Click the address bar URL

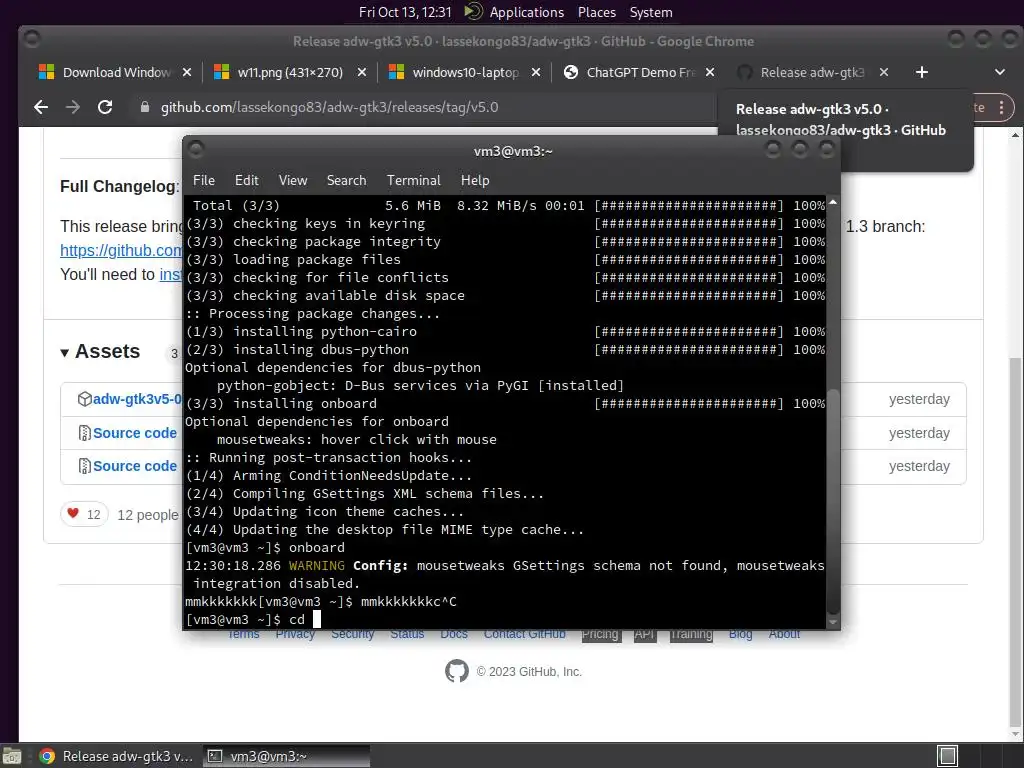coord(329,107)
